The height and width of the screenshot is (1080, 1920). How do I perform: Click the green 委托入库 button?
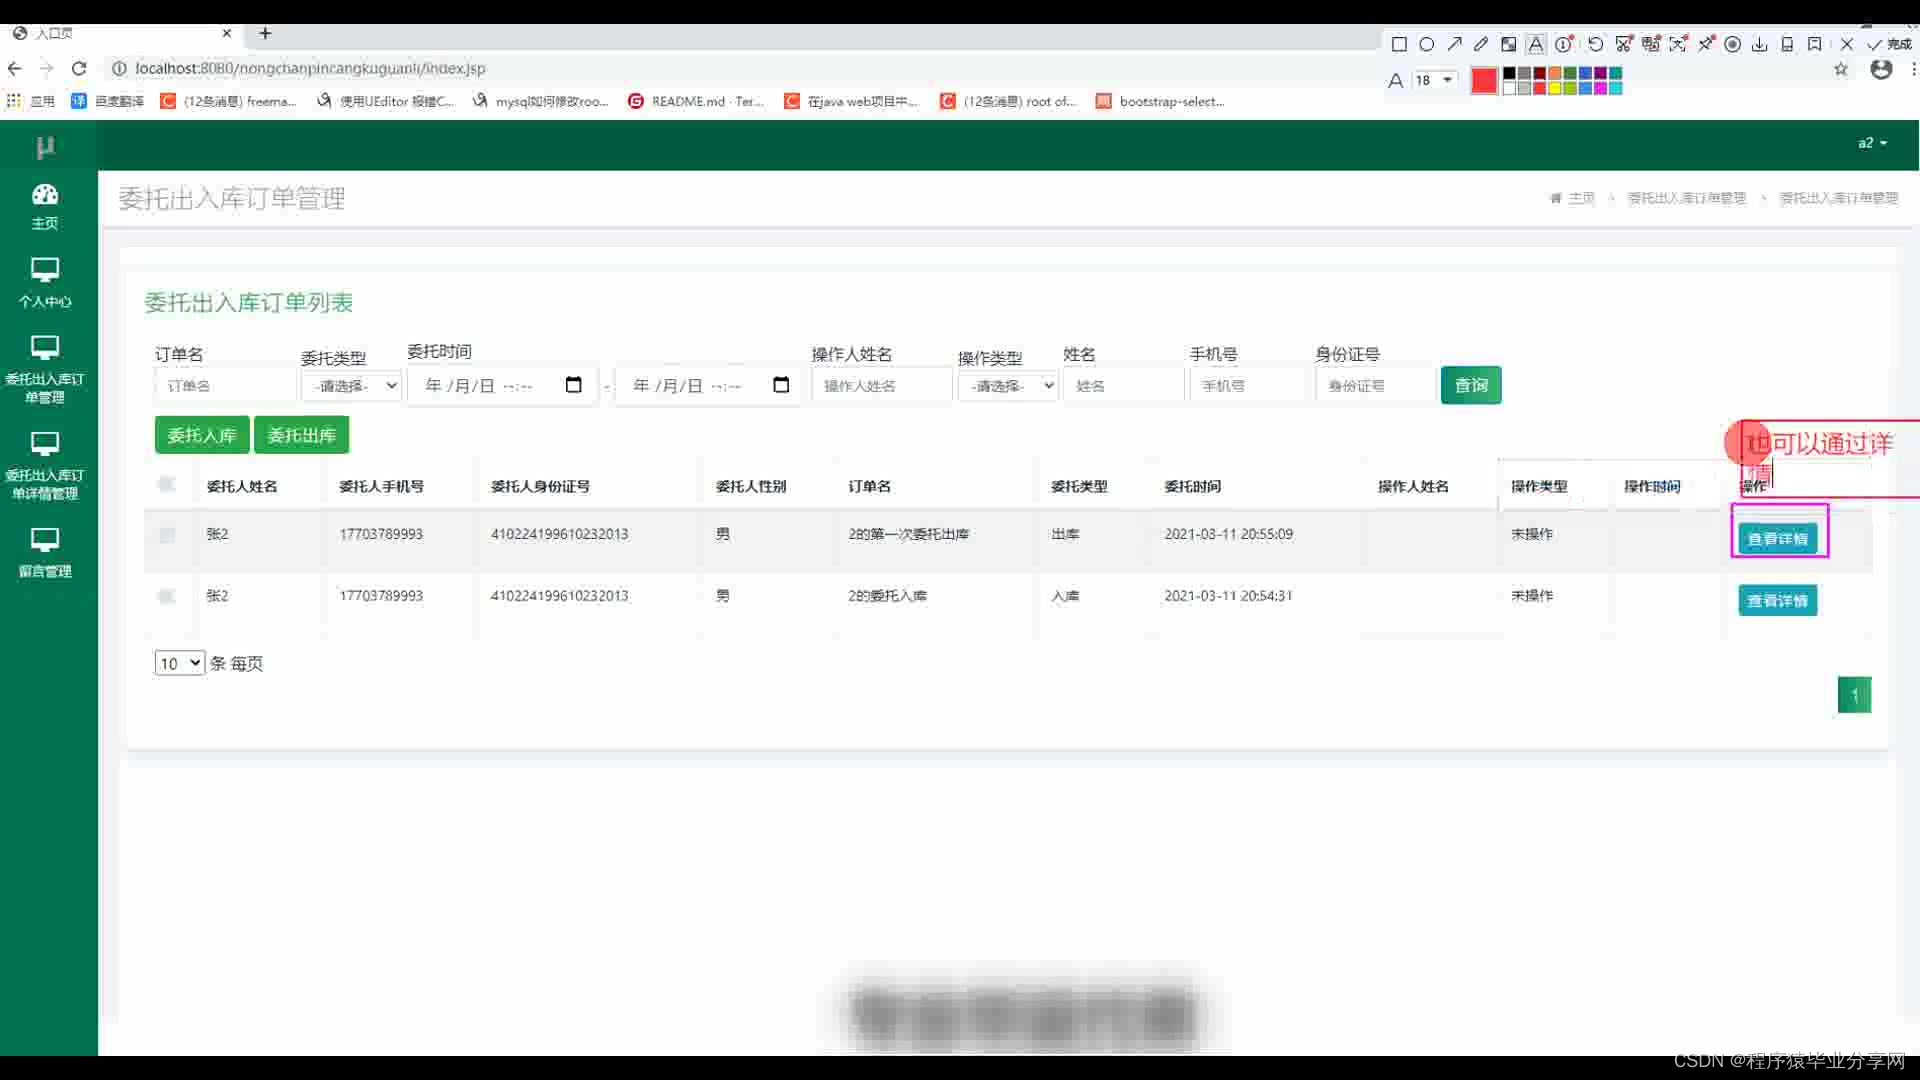point(202,435)
